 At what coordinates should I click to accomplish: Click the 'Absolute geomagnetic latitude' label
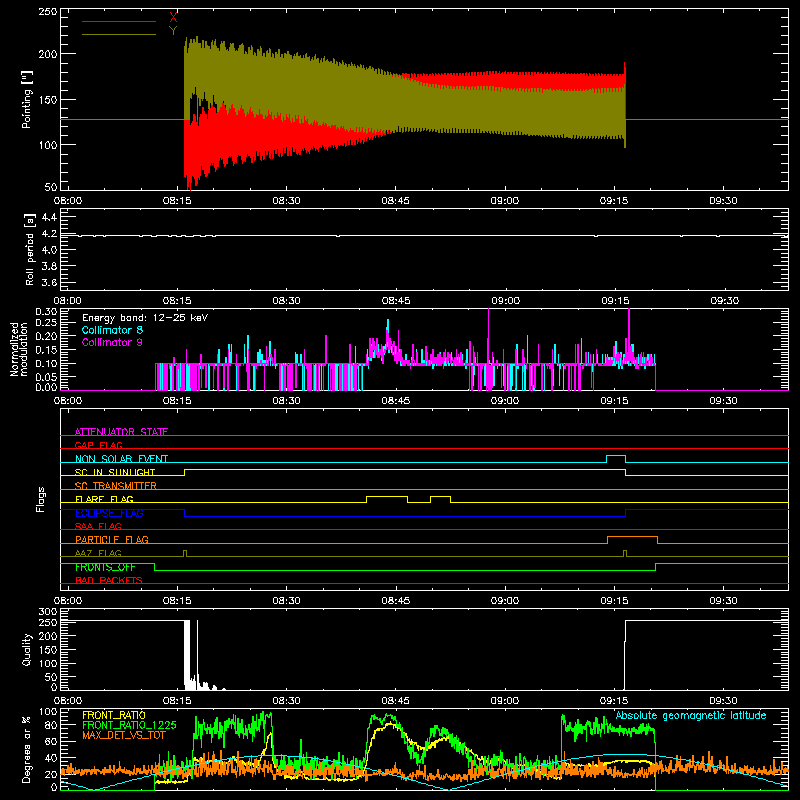coord(691,715)
